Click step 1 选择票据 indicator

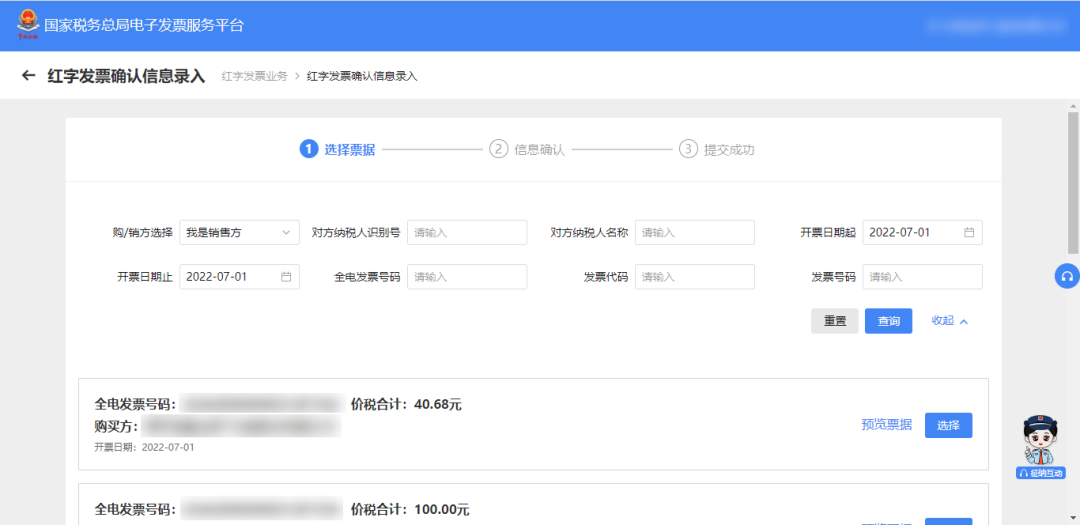[338, 150]
